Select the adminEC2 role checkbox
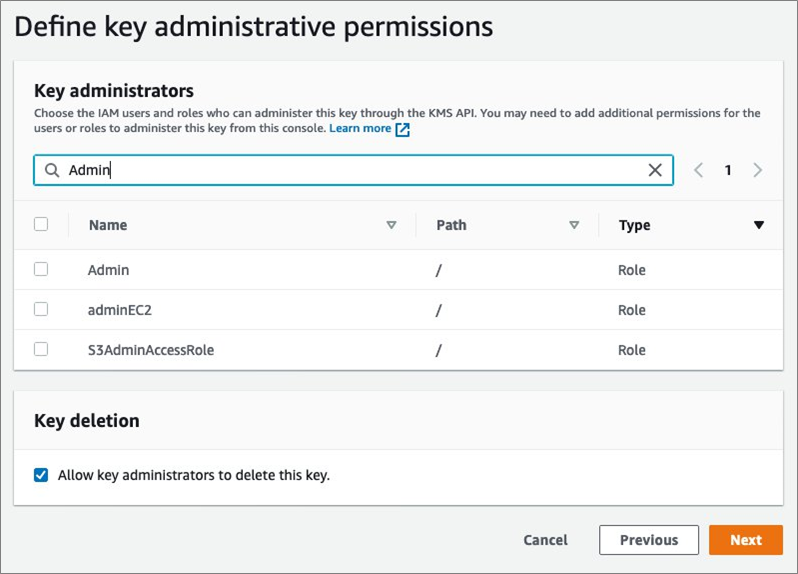Image resolution: width=798 pixels, height=574 pixels. 41,309
